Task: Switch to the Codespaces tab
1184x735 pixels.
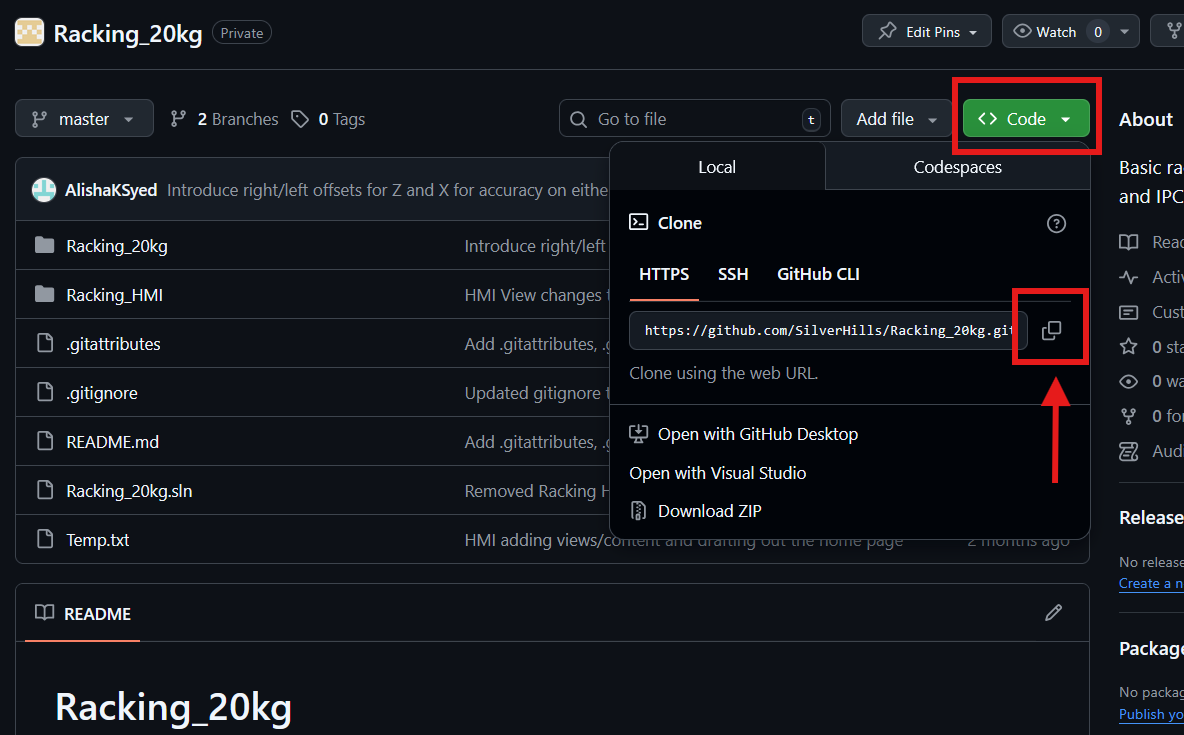Action: tap(957, 167)
